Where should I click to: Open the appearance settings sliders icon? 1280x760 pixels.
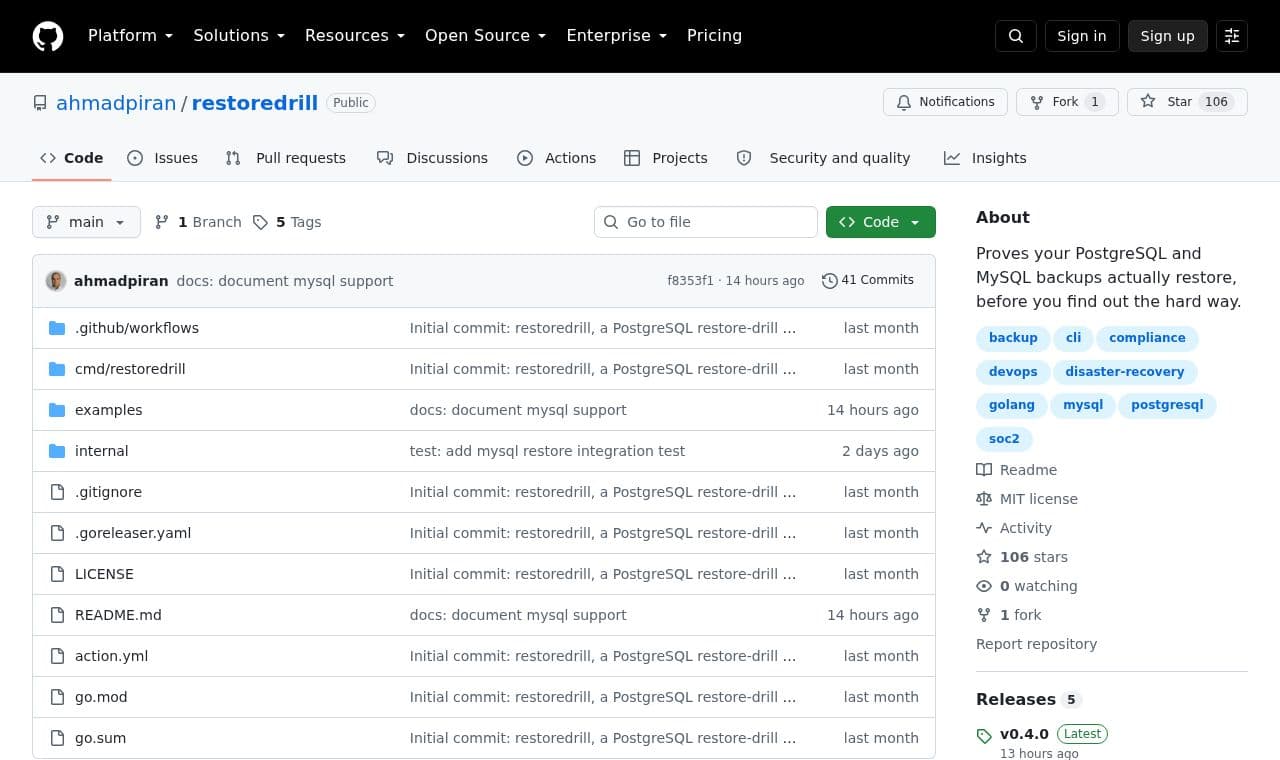coord(1232,36)
